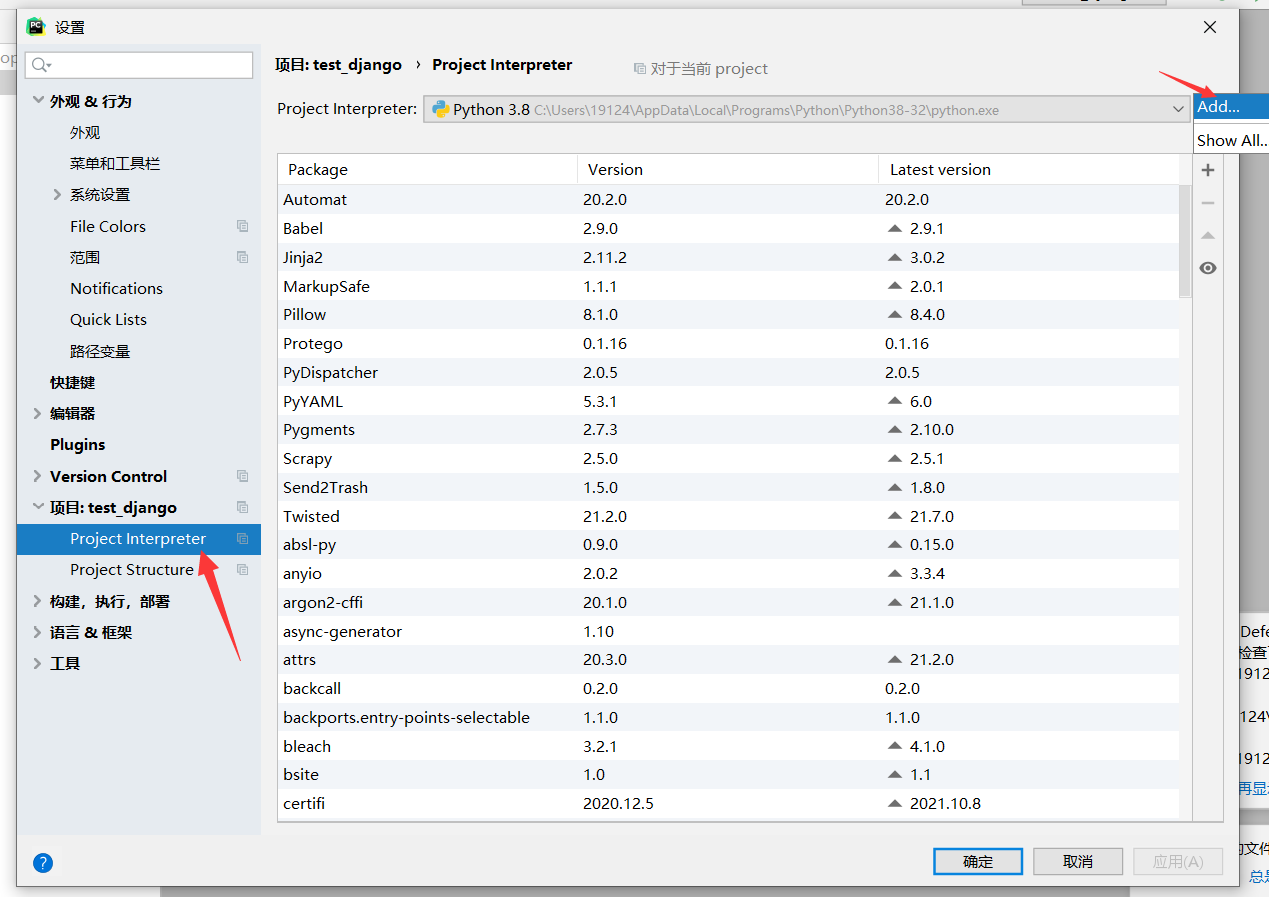Click the 取消 button
This screenshot has height=897, width=1269.
tap(1078, 861)
